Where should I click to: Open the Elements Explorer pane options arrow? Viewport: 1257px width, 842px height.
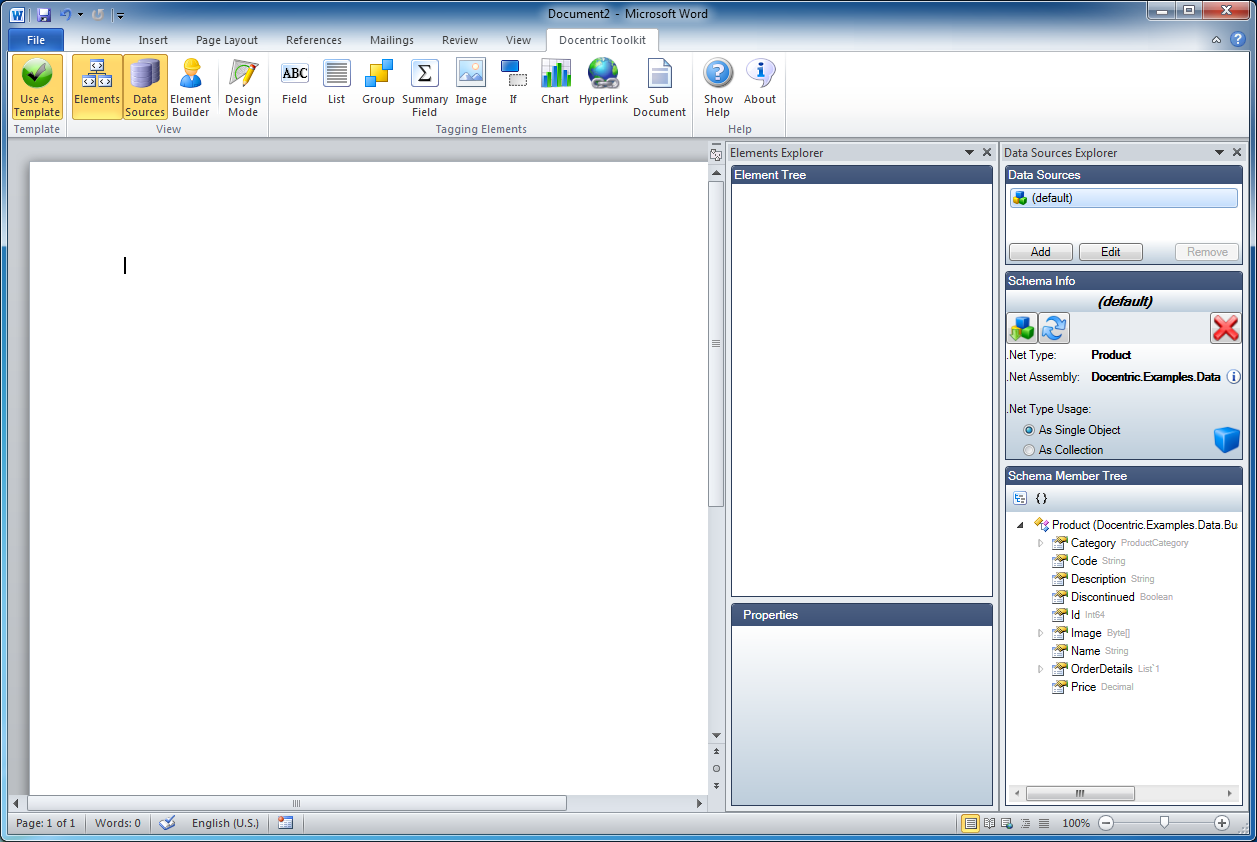[x=969, y=152]
